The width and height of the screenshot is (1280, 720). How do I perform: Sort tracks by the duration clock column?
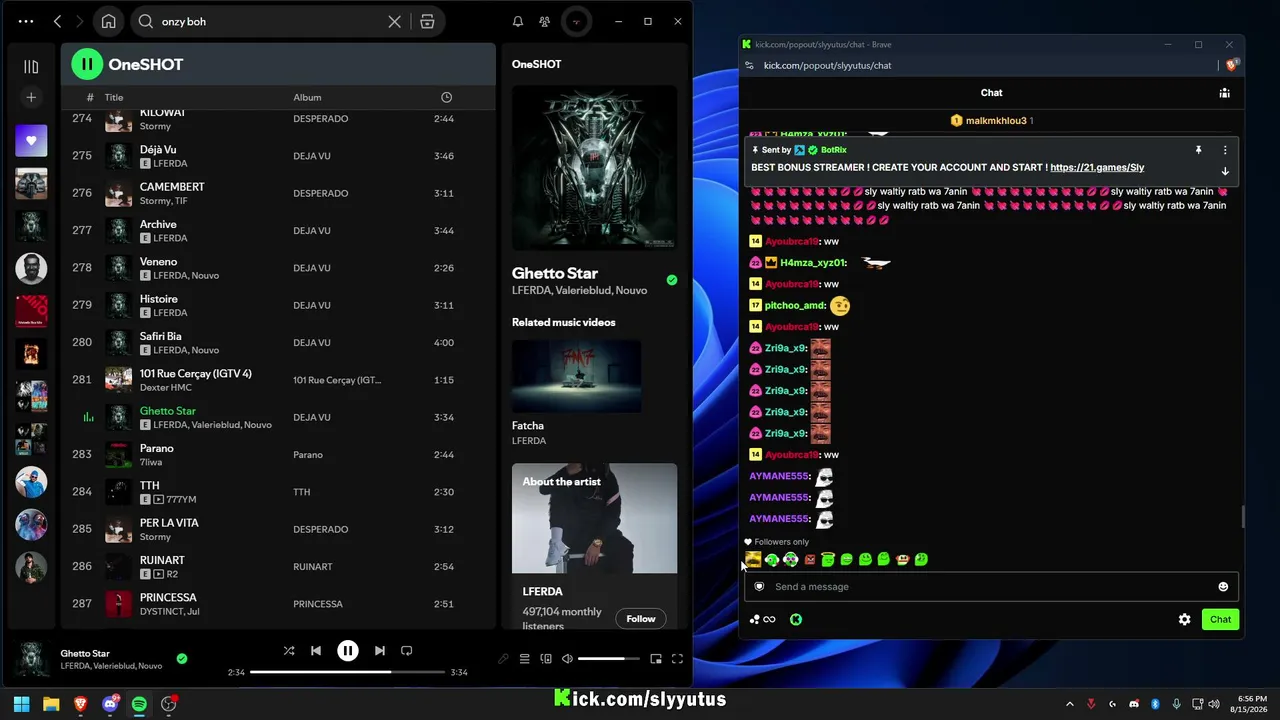[x=447, y=97]
